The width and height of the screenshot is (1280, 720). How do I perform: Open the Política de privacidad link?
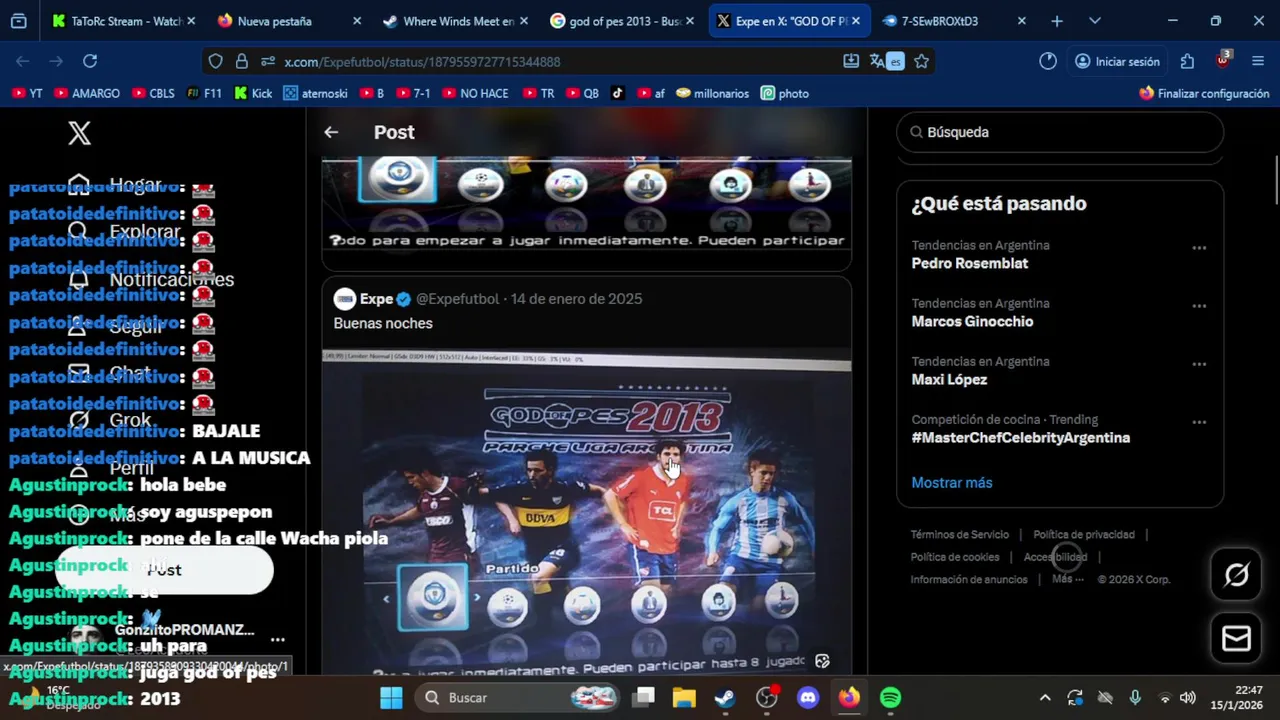coord(1084,535)
